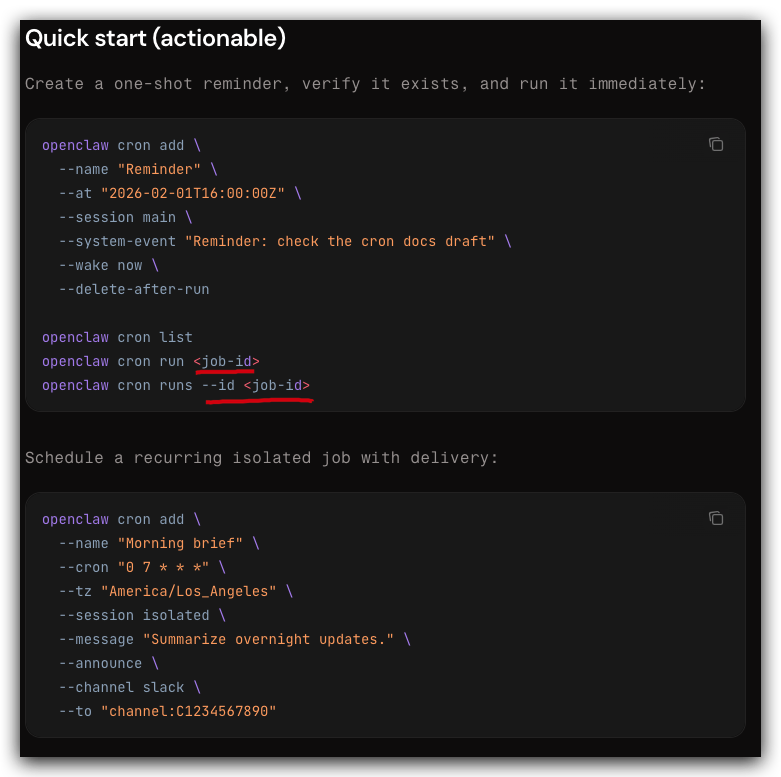Click the '--wake now' line

(x=109, y=265)
